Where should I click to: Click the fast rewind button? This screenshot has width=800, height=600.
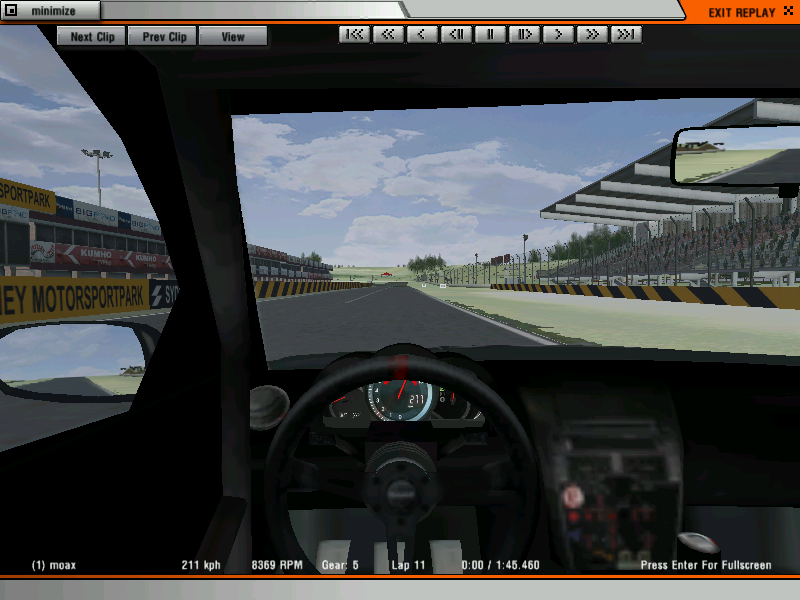tap(388, 35)
